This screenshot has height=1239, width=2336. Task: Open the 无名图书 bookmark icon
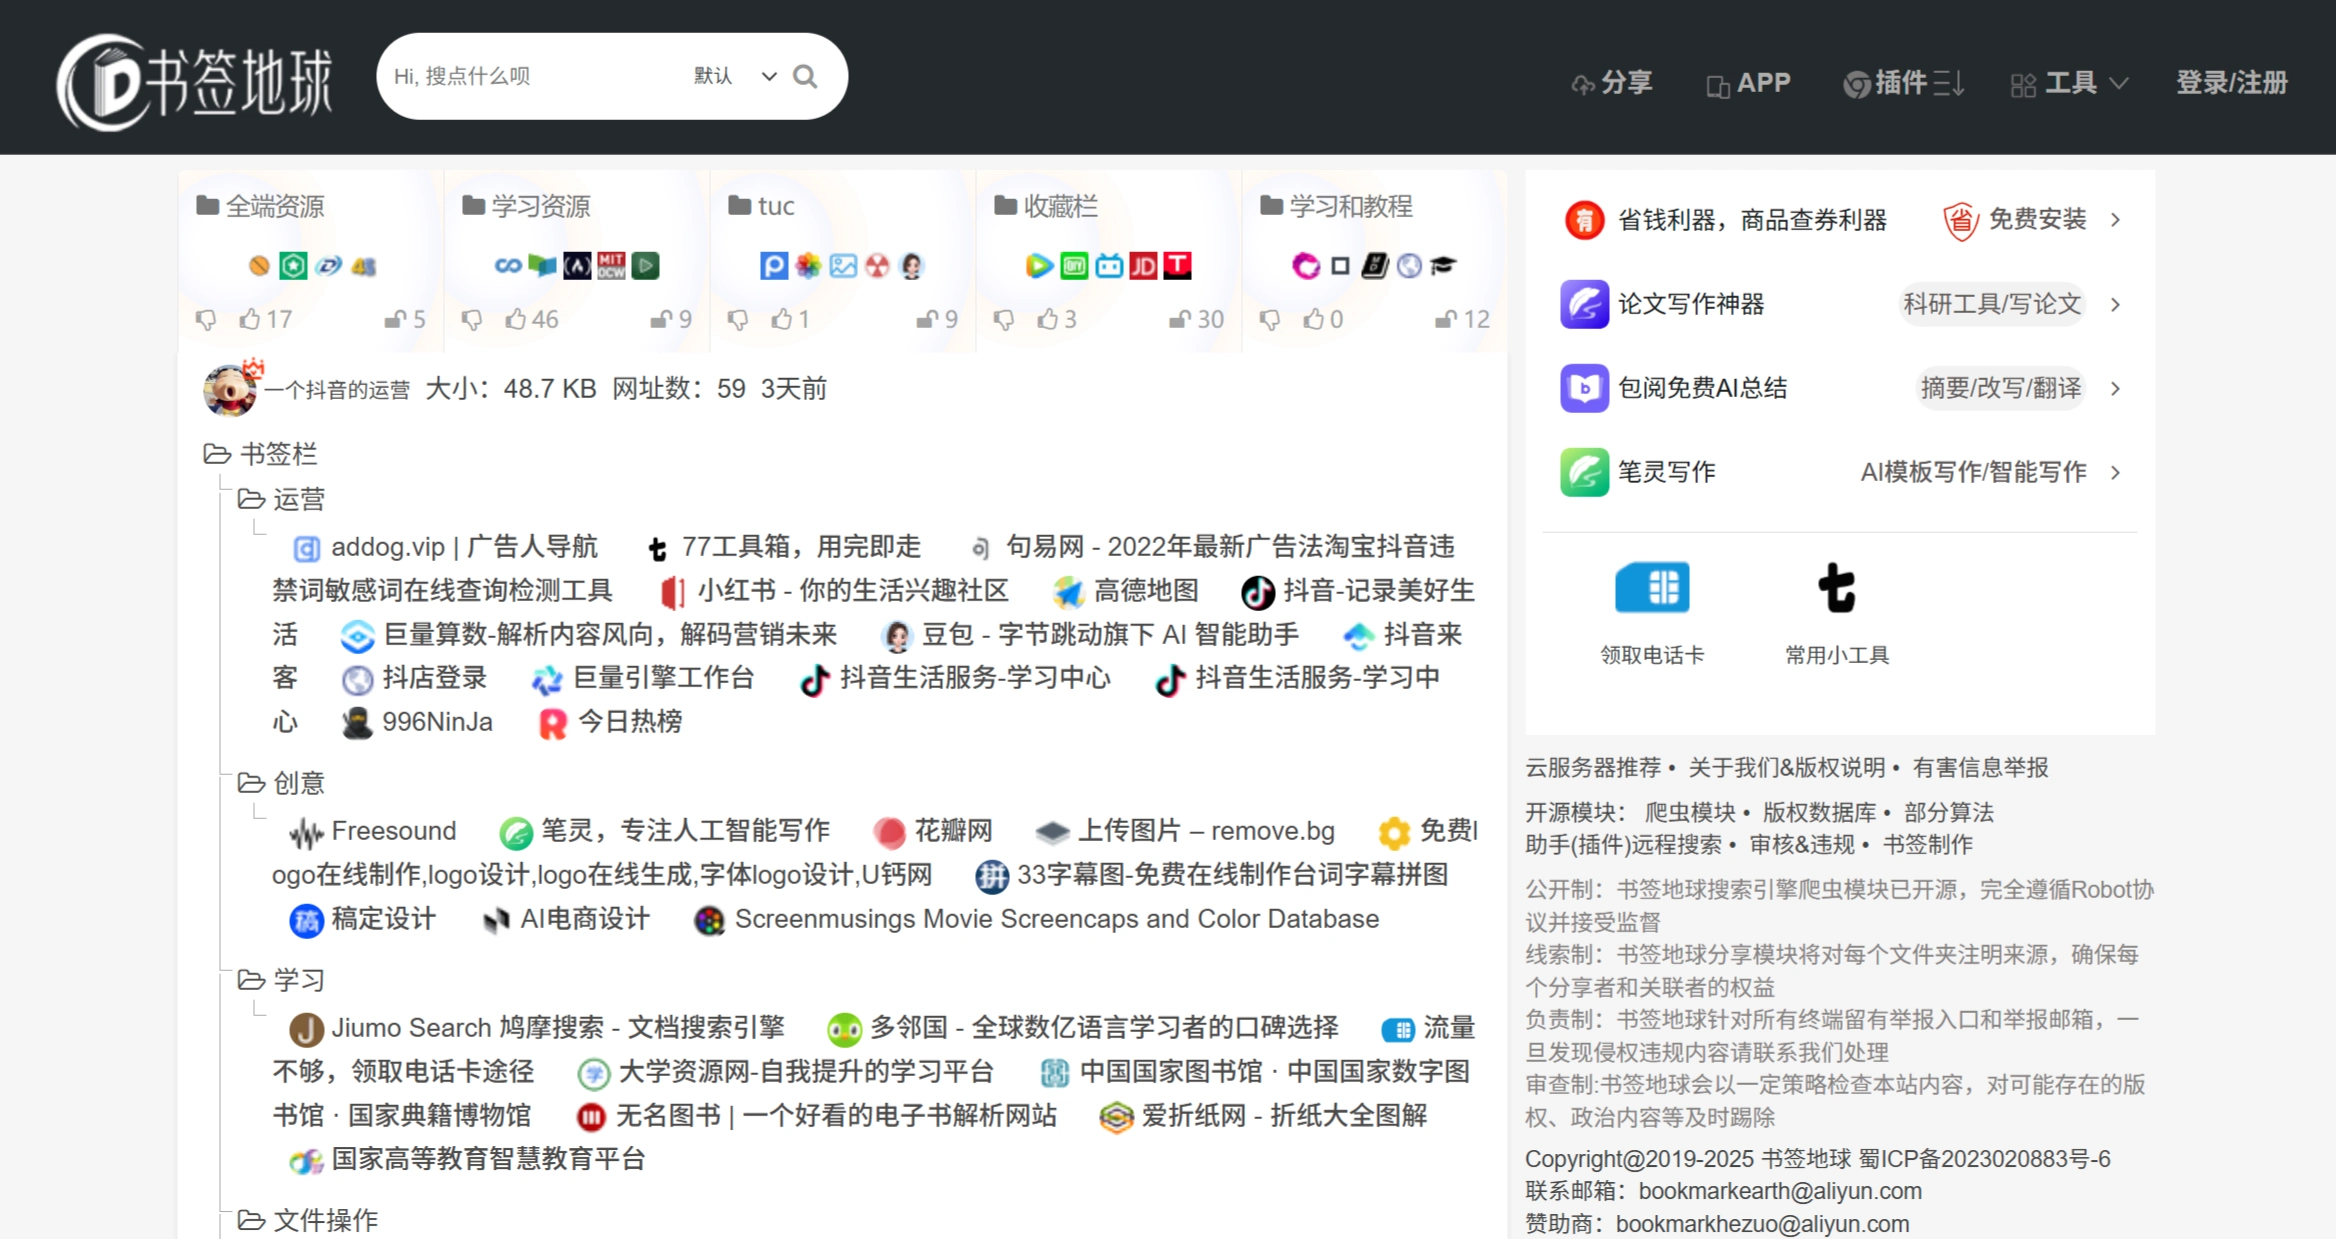pyautogui.click(x=591, y=1117)
